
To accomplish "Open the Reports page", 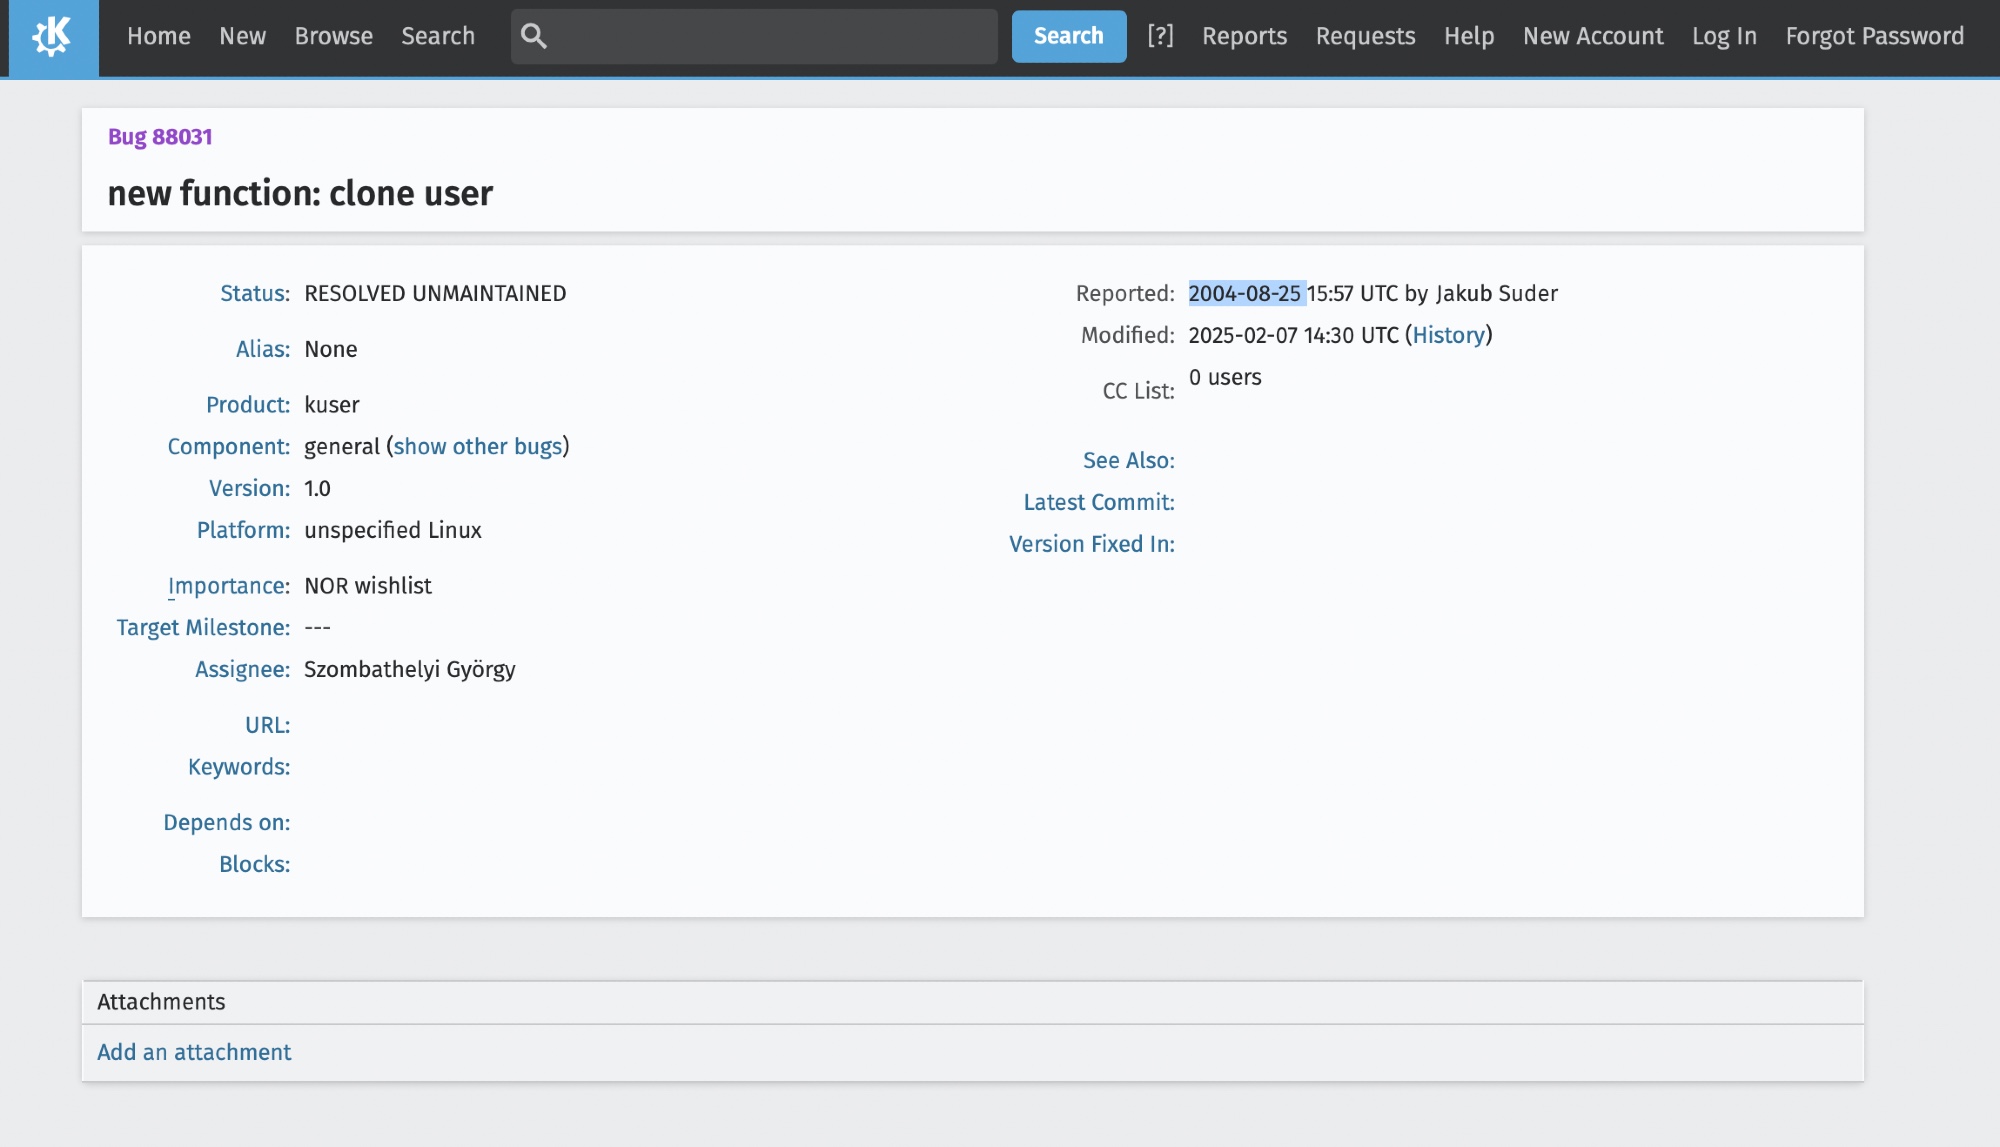I will 1244,36.
